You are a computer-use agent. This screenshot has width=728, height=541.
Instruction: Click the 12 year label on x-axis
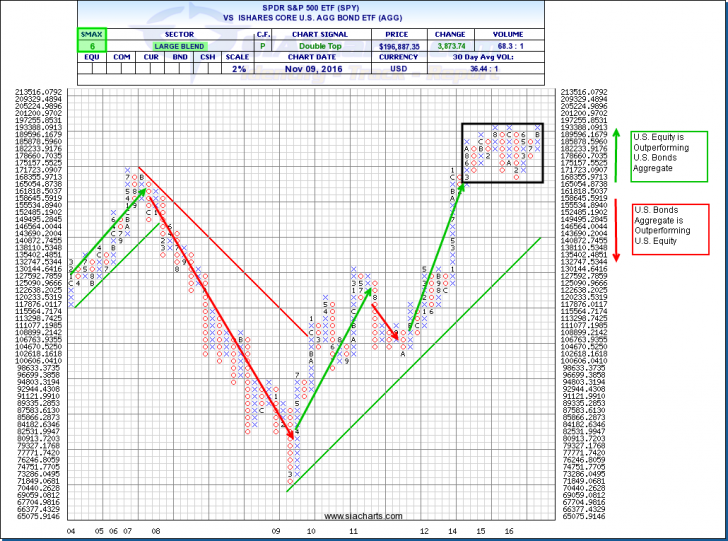[x=424, y=531]
